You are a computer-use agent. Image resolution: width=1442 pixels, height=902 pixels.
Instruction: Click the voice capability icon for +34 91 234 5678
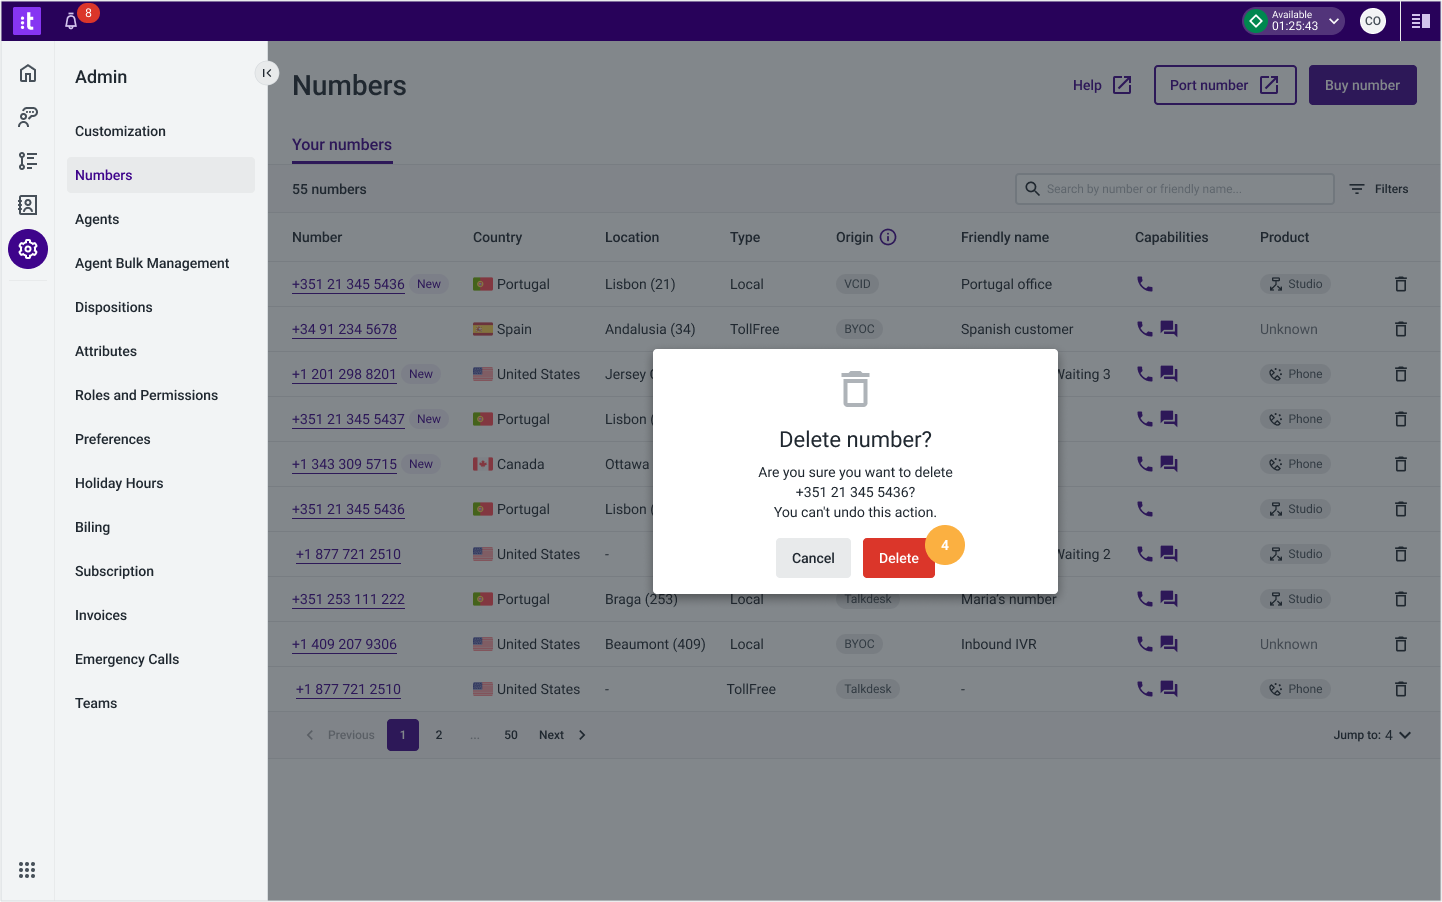(x=1144, y=328)
